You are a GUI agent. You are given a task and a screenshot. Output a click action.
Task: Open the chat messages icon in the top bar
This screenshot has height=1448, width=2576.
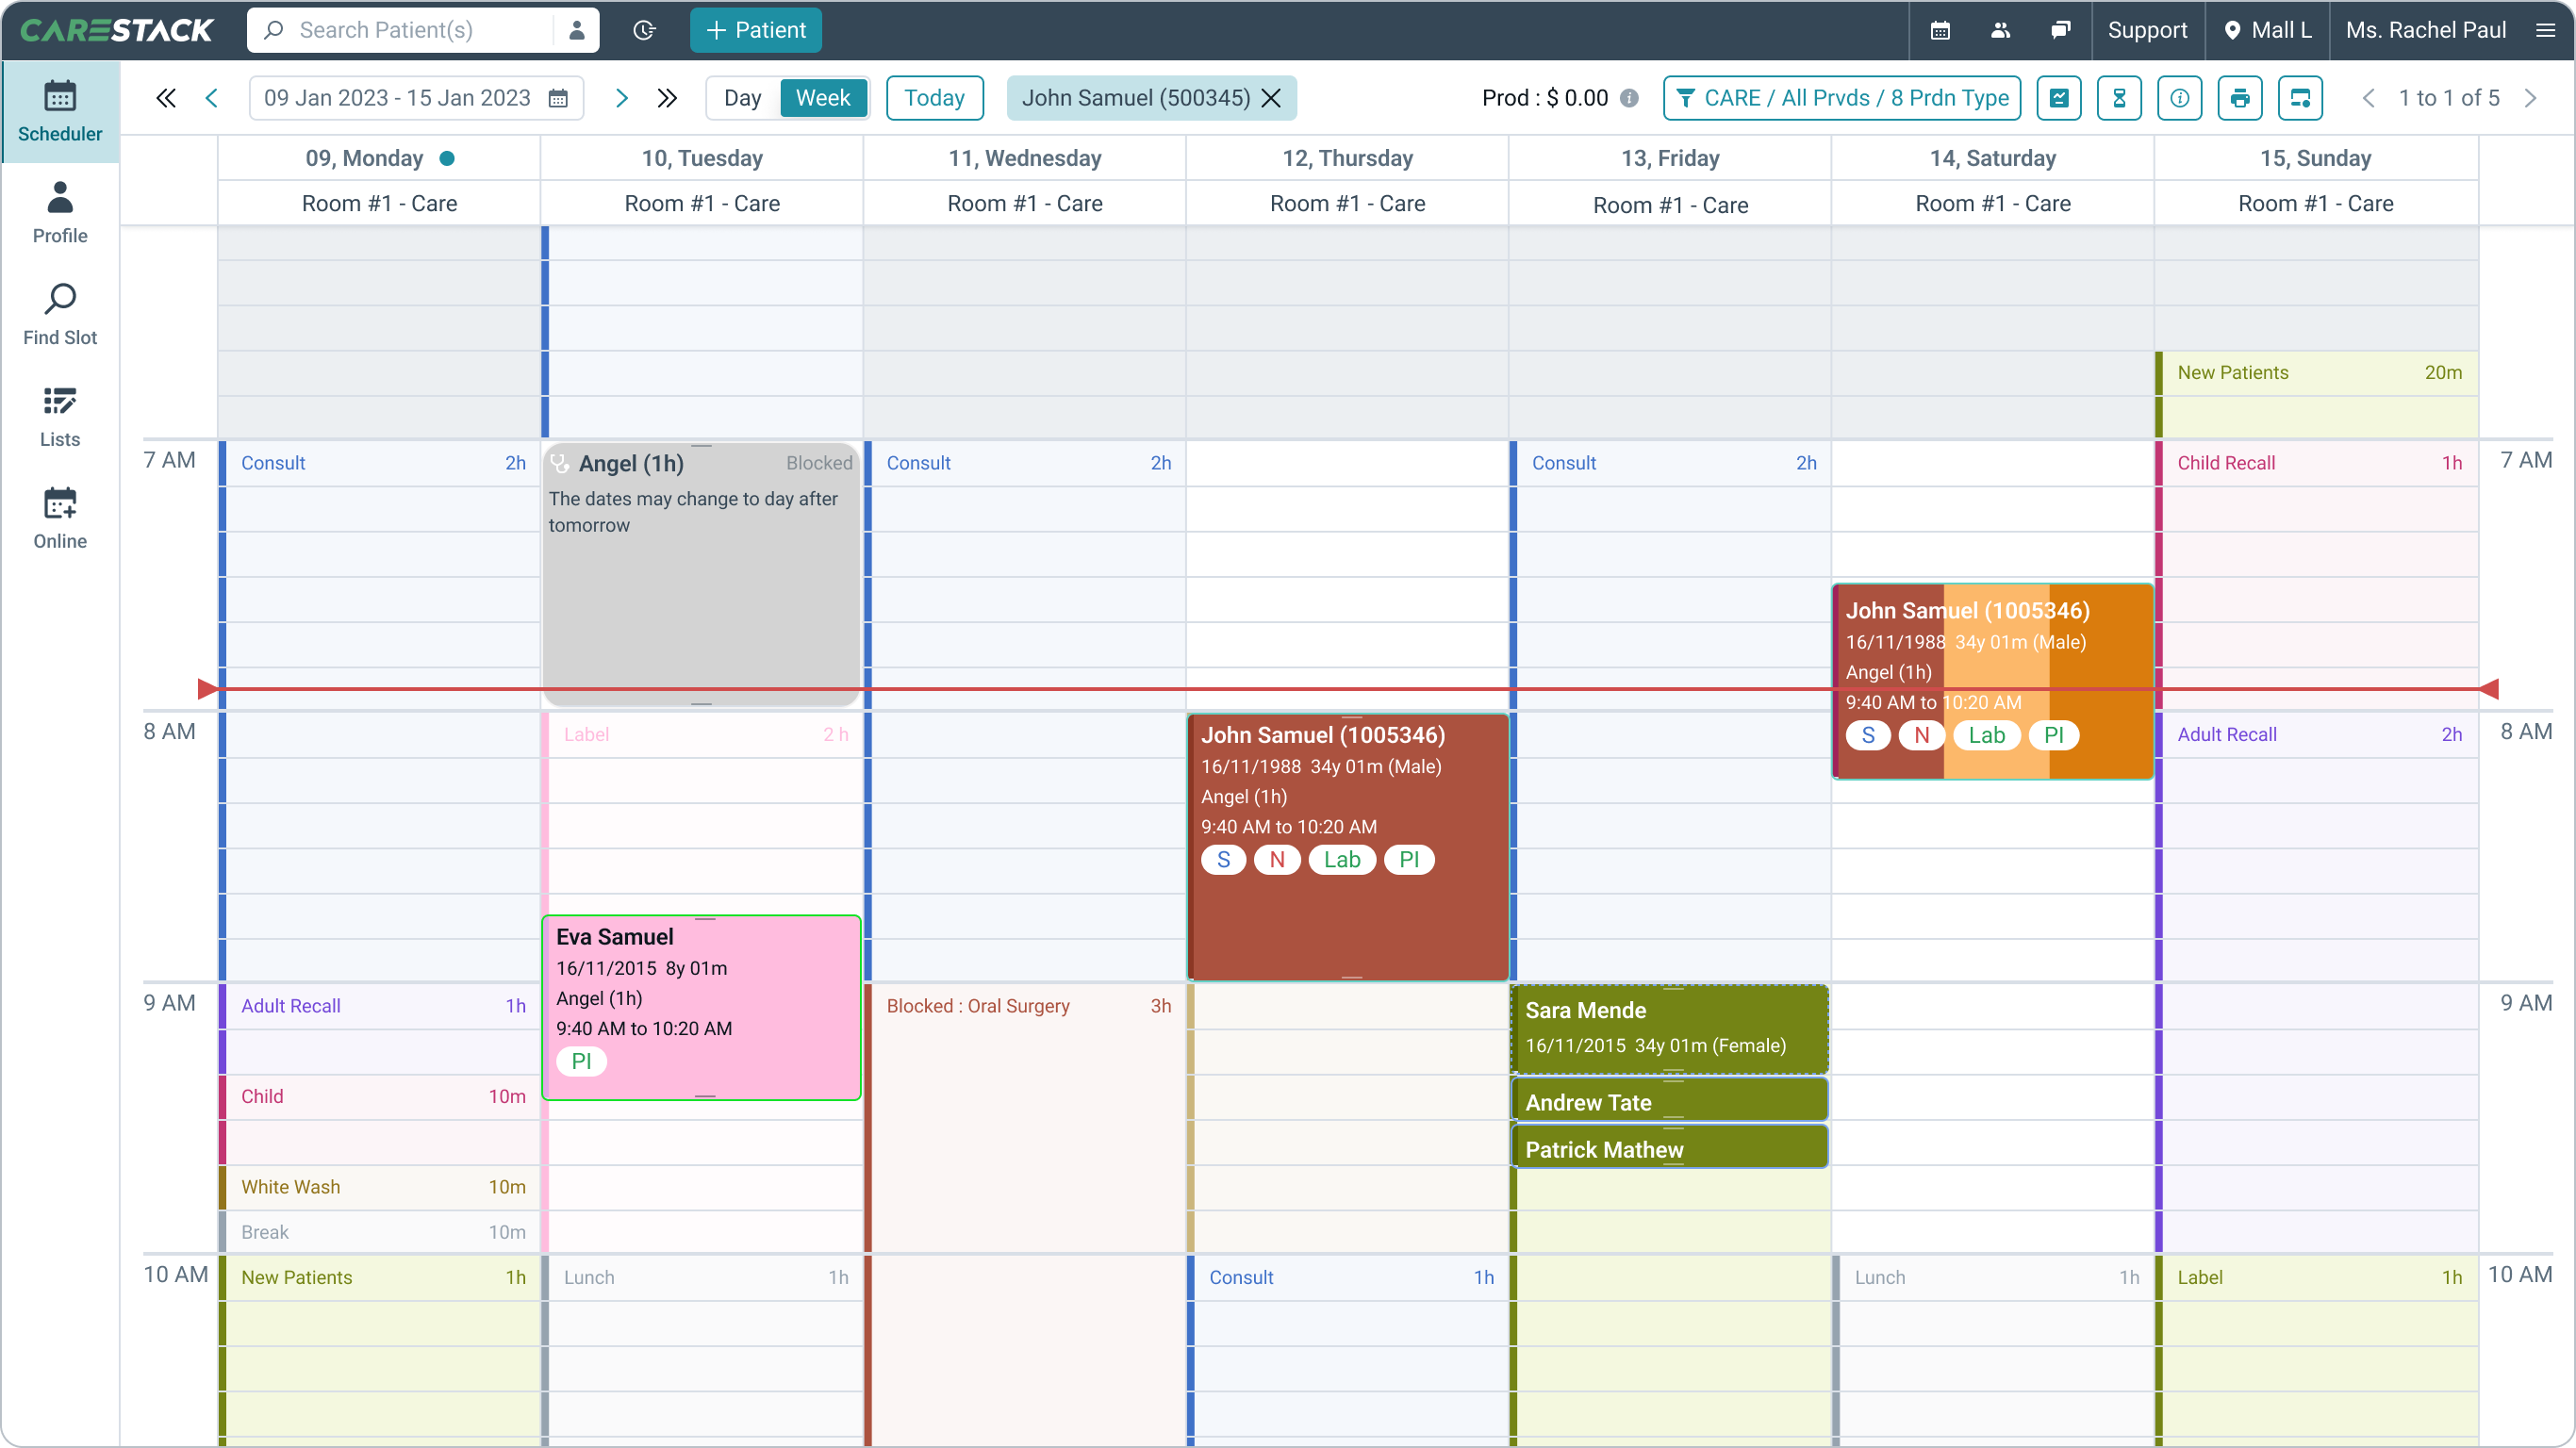click(x=2060, y=30)
